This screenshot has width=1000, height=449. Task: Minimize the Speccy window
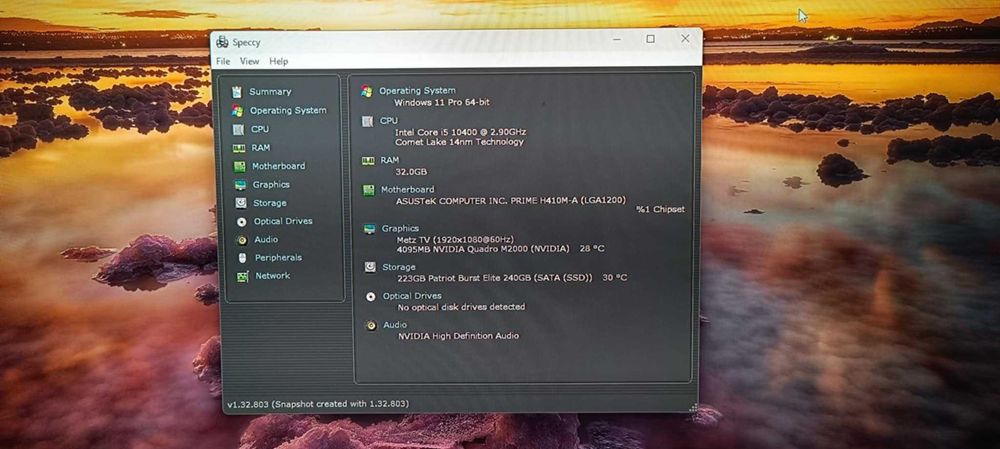pos(617,40)
